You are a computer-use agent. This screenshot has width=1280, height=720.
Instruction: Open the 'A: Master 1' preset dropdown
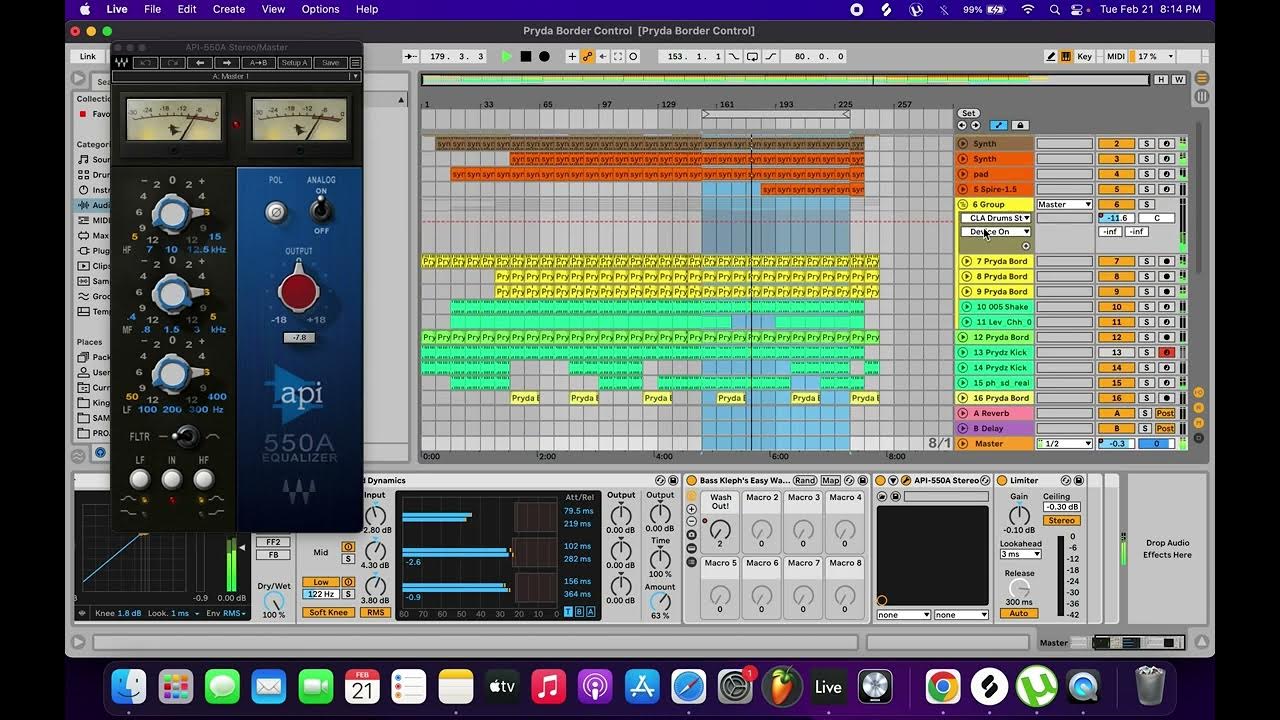[x=236, y=76]
